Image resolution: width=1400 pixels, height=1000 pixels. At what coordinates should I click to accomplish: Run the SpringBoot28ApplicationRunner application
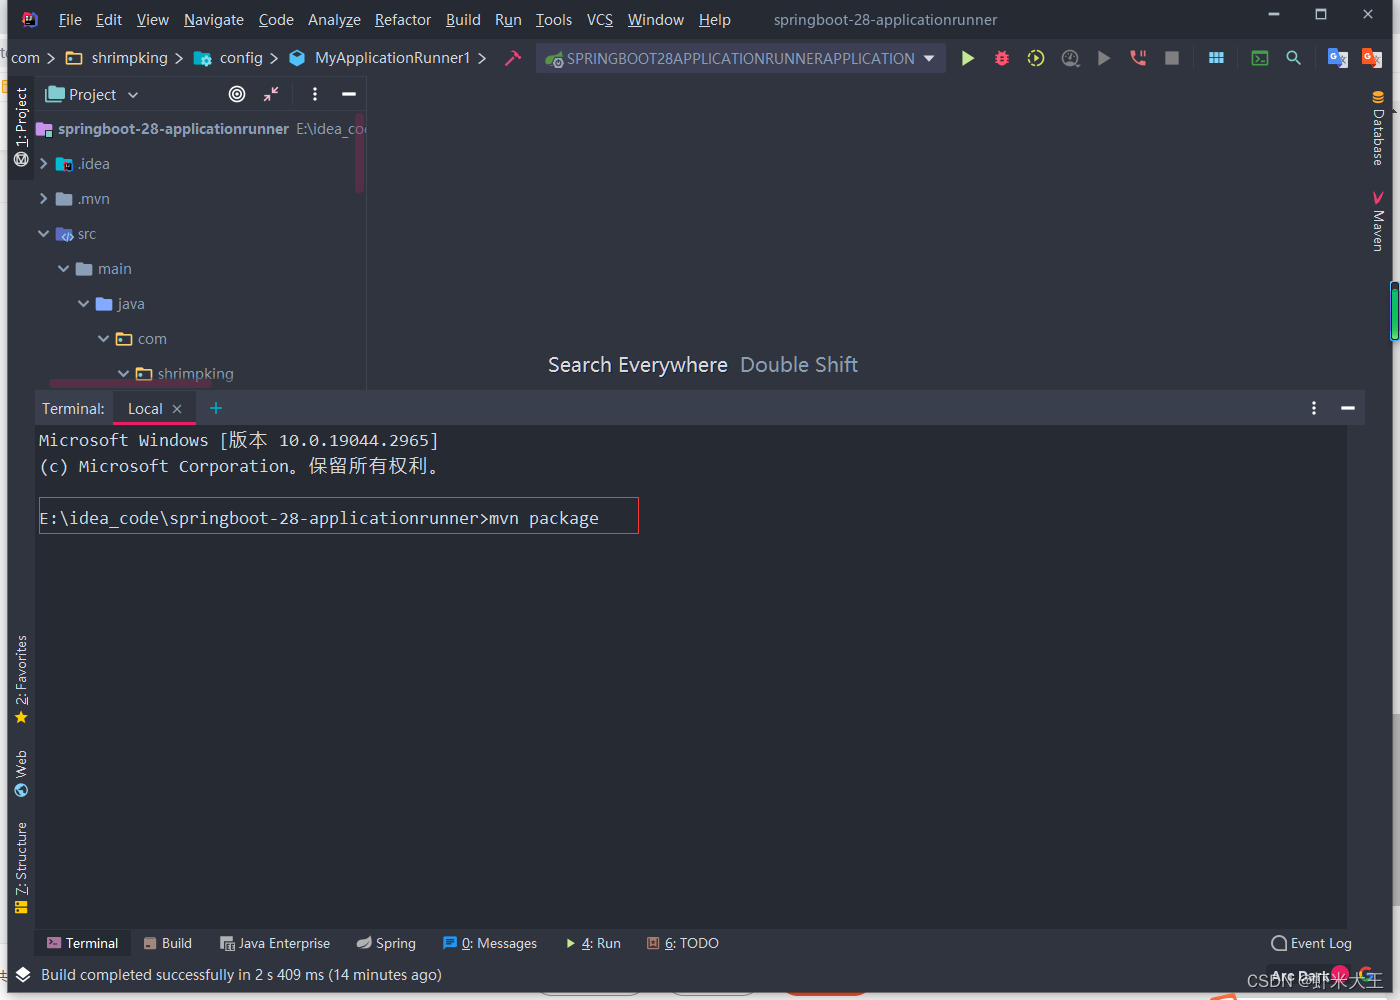(x=967, y=58)
